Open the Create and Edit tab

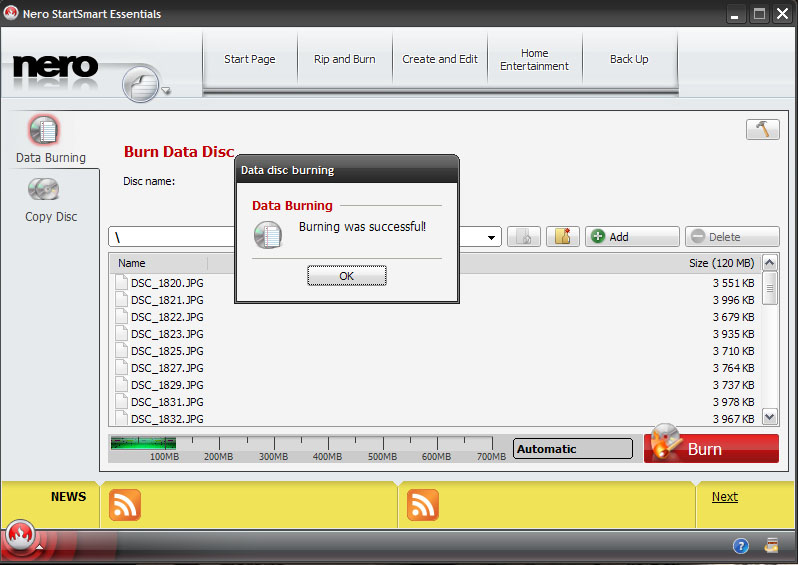click(x=440, y=59)
